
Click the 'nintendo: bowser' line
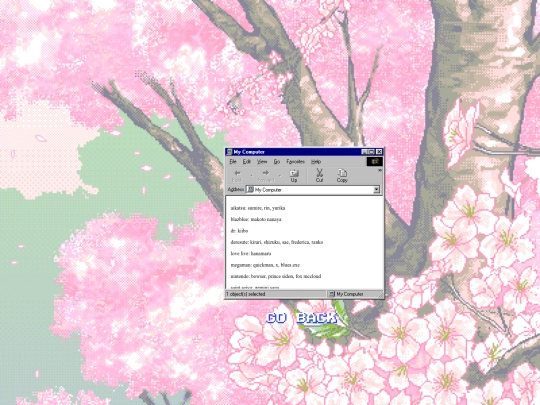pyautogui.click(x=276, y=276)
